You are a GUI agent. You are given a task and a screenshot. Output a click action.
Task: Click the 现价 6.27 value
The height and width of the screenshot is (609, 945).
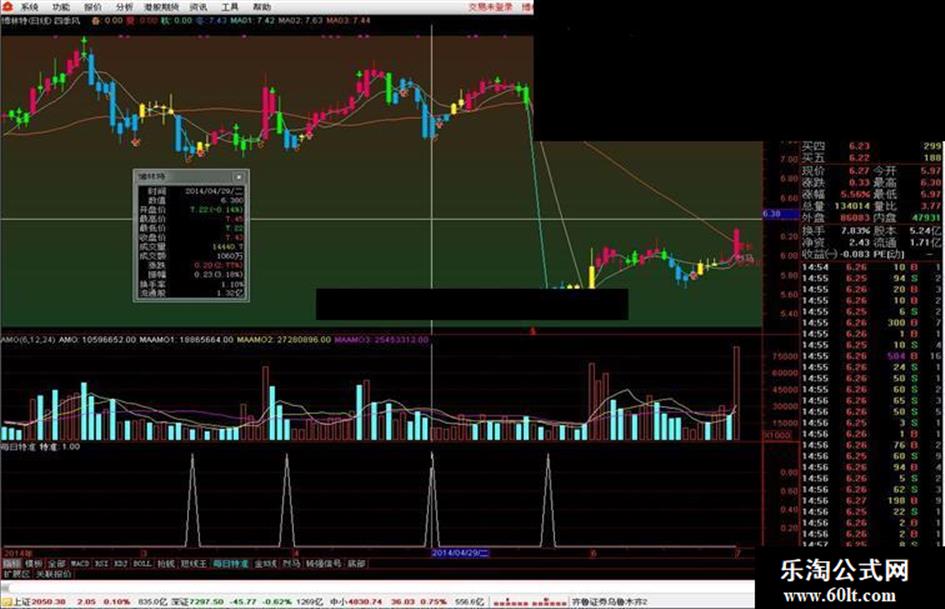pyautogui.click(x=859, y=171)
